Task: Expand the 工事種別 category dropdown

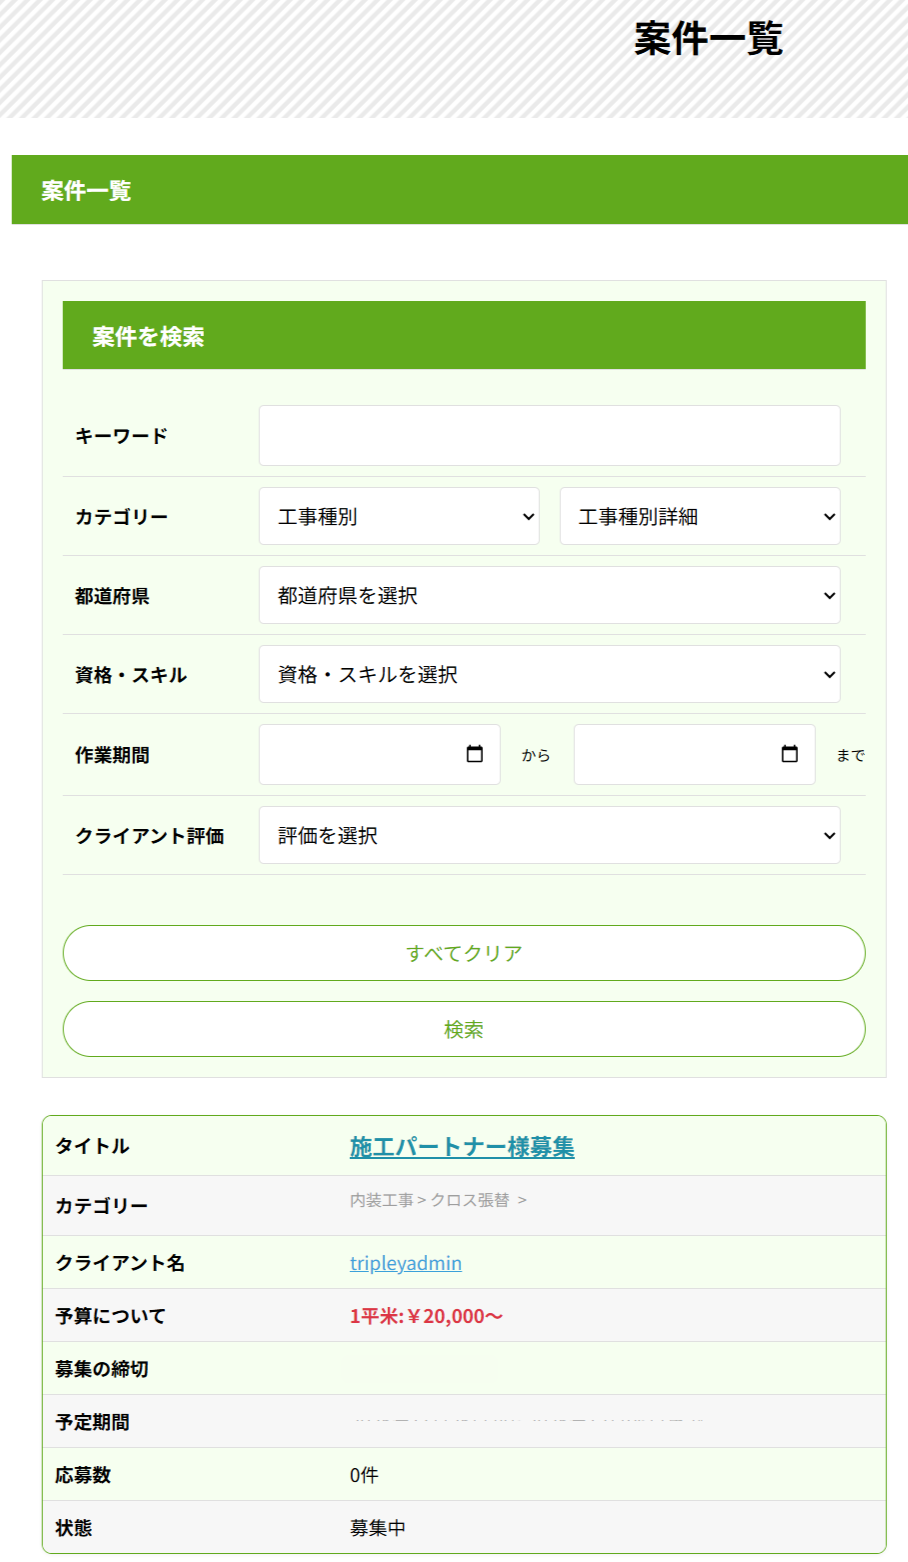Action: click(x=399, y=516)
